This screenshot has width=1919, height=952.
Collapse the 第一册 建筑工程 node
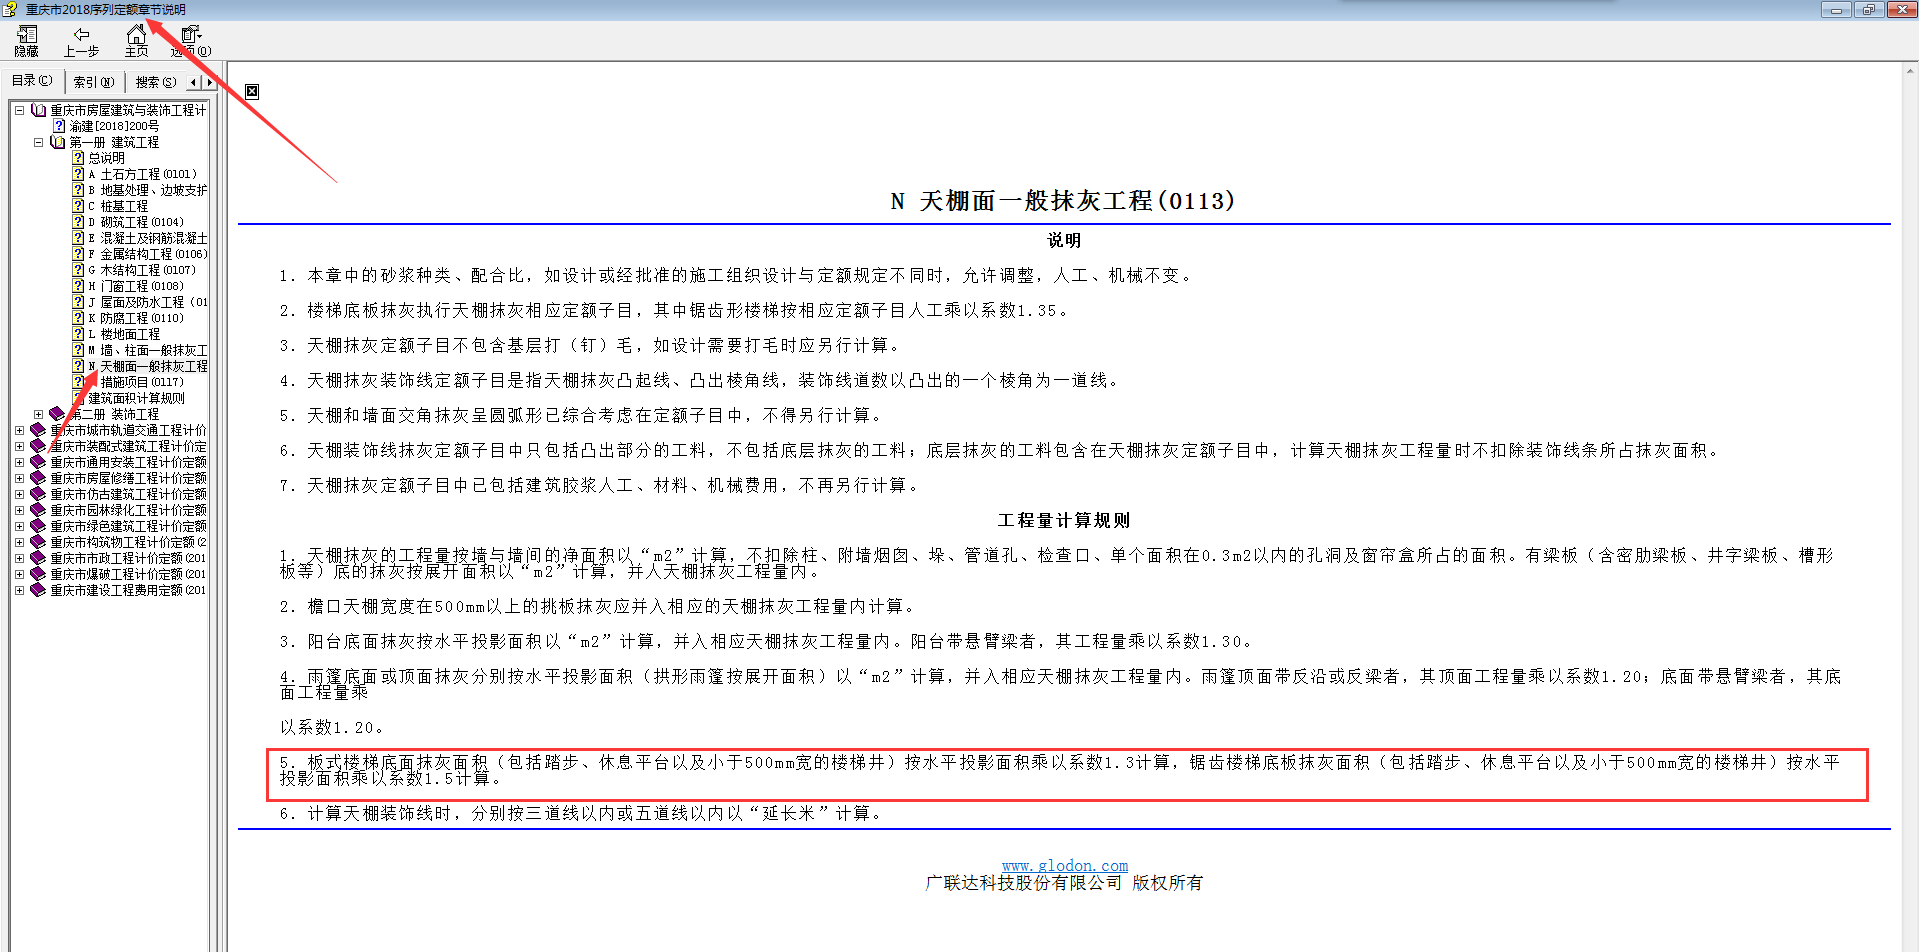(39, 142)
